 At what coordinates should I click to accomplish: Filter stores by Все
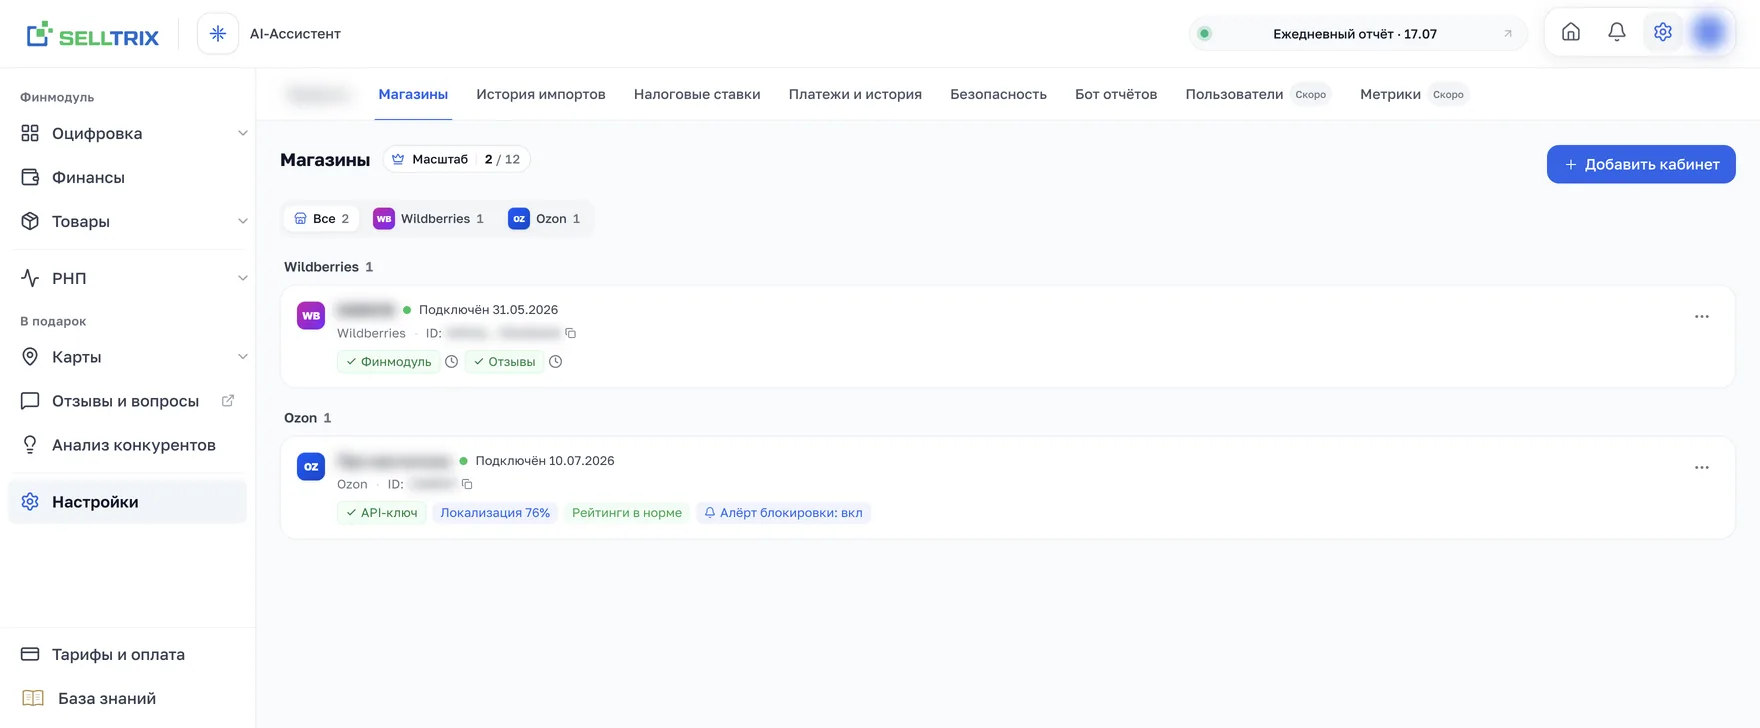[x=321, y=218]
